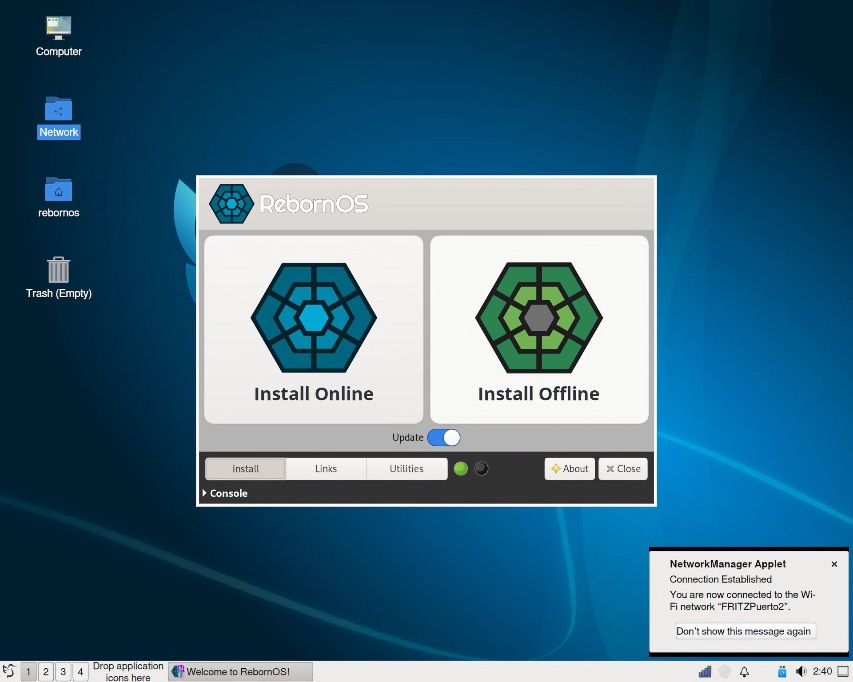
Task: Click the dark status indicator dot
Action: pos(481,468)
